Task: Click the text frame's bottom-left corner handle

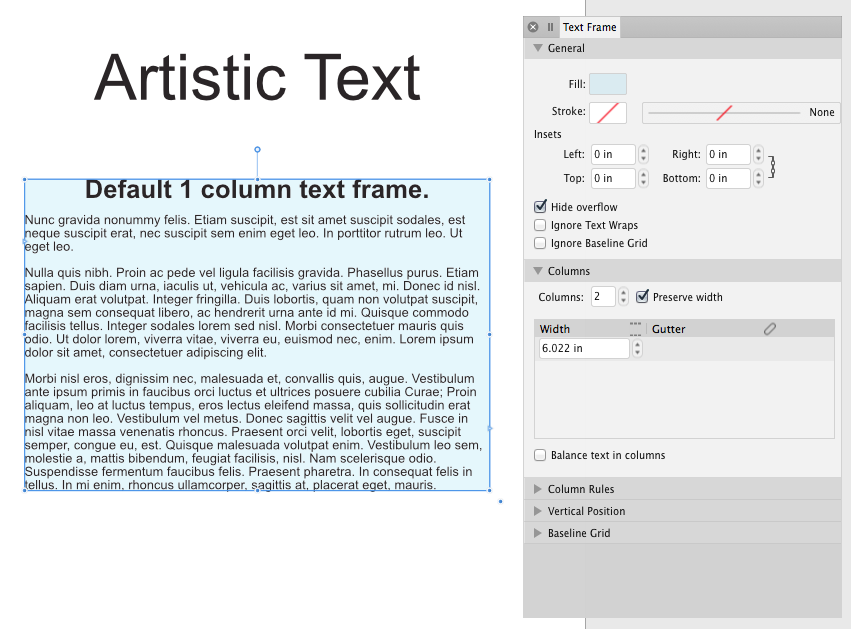Action: [x=24, y=491]
